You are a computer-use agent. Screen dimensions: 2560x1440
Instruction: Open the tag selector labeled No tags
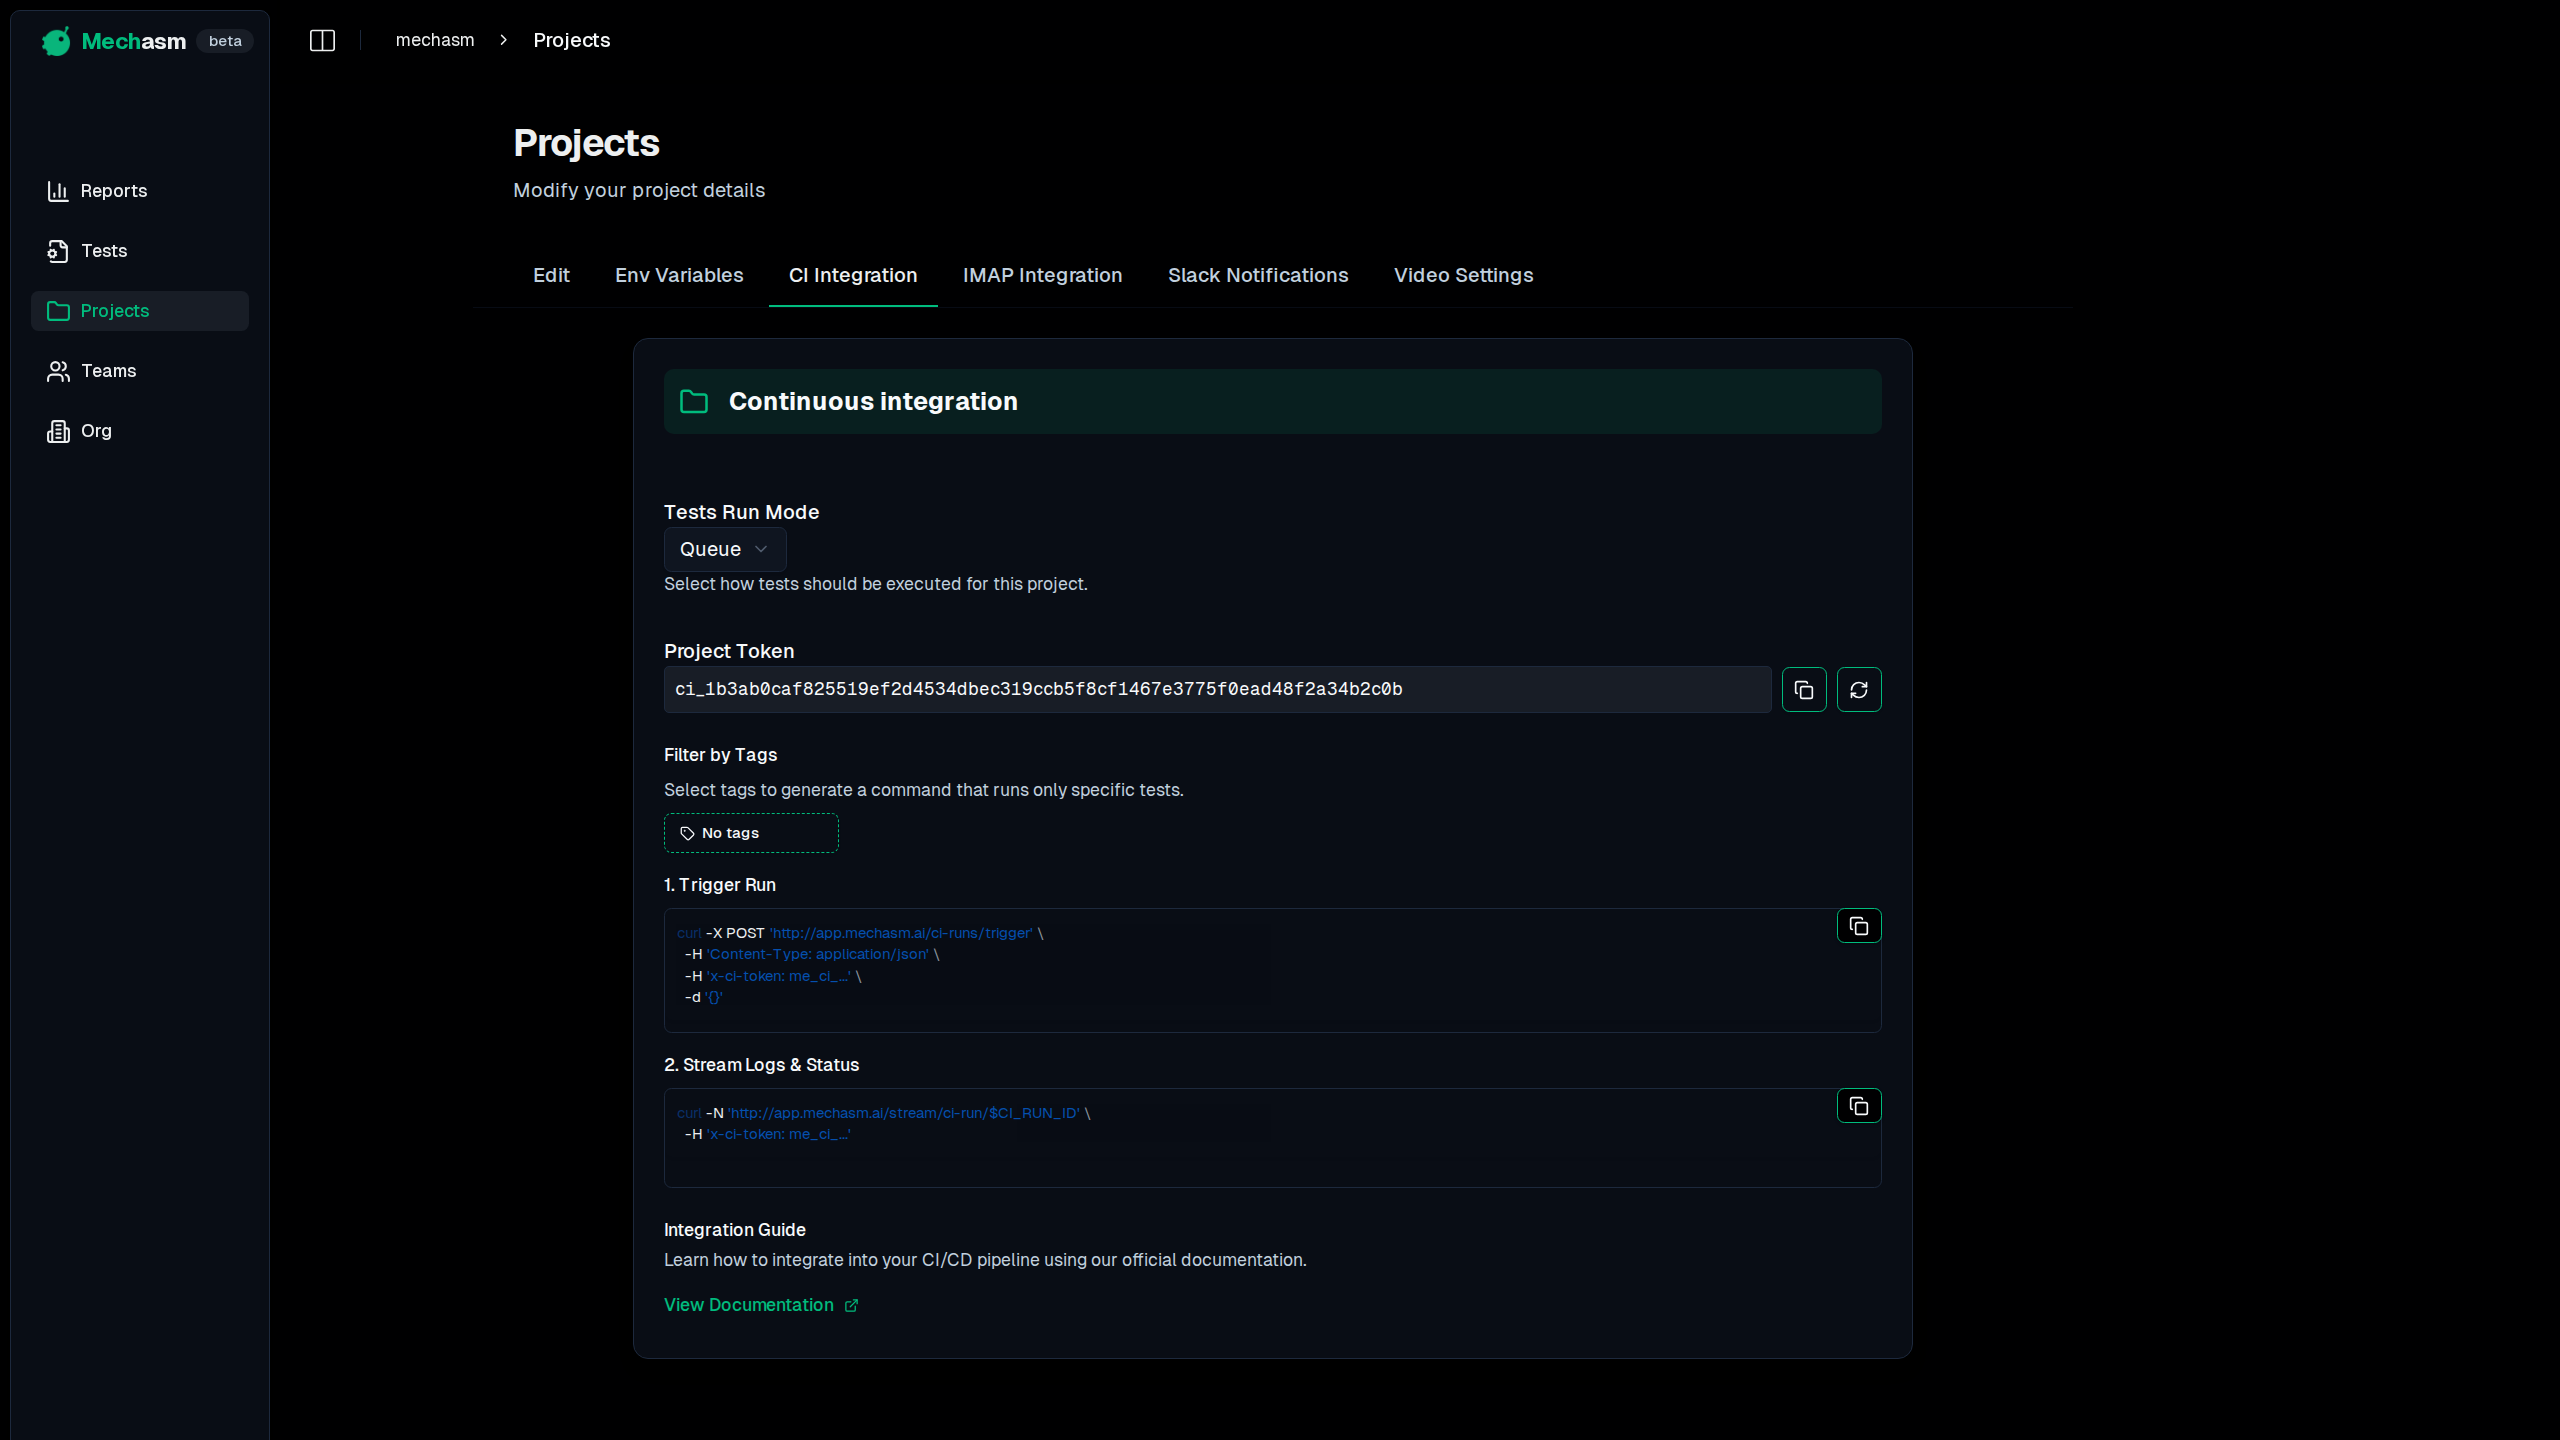click(750, 832)
